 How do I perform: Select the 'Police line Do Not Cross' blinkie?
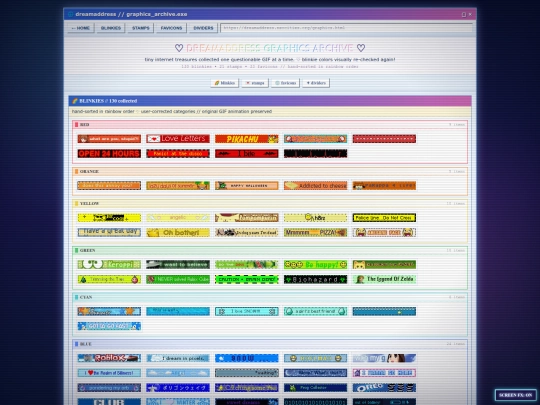tap(384, 218)
